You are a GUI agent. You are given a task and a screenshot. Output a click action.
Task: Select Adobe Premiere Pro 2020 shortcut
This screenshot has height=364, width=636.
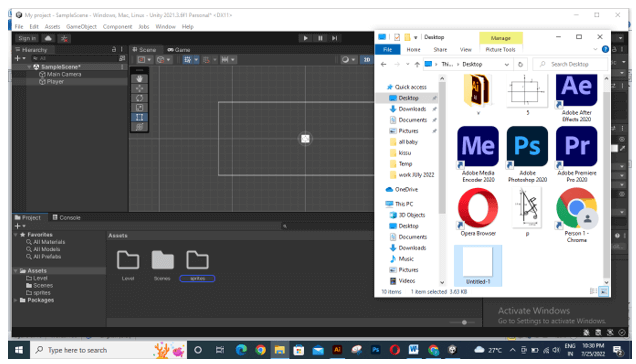(576, 154)
